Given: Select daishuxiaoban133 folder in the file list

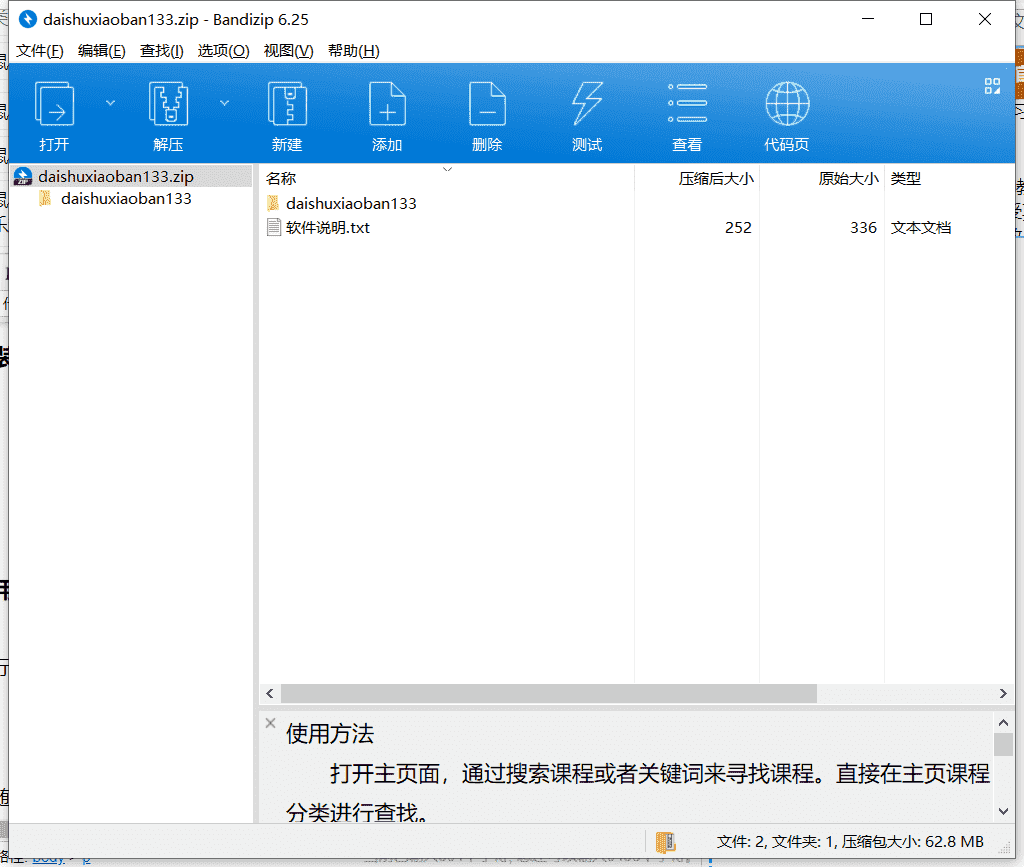Looking at the screenshot, I should point(351,204).
